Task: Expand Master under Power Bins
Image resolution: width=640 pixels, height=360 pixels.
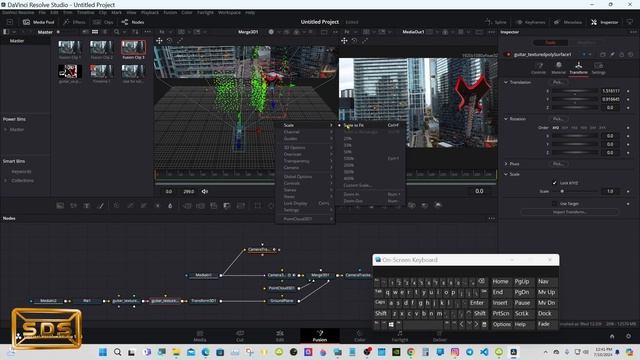Action: pos(6,129)
